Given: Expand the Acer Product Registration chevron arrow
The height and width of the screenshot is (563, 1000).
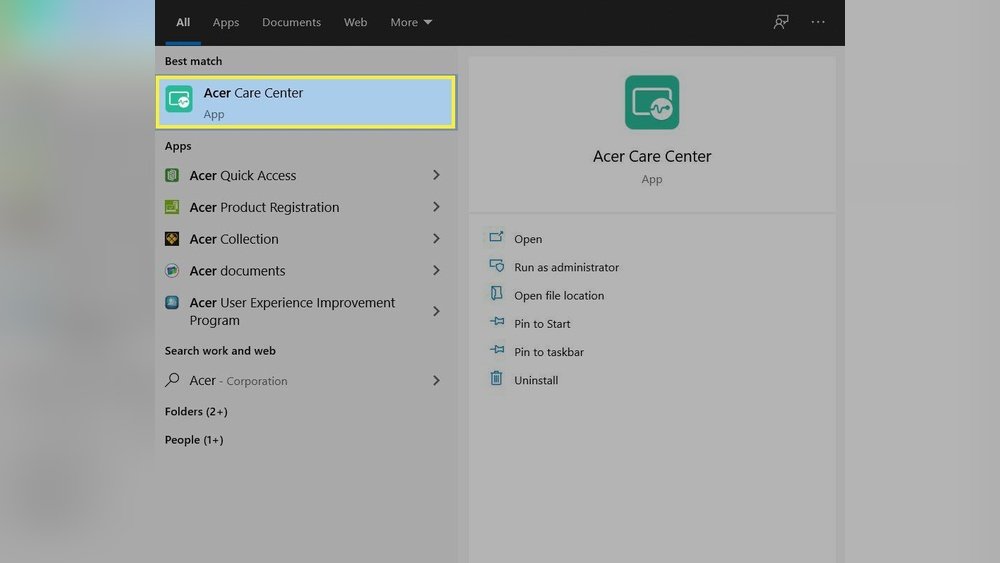Looking at the screenshot, I should [436, 208].
